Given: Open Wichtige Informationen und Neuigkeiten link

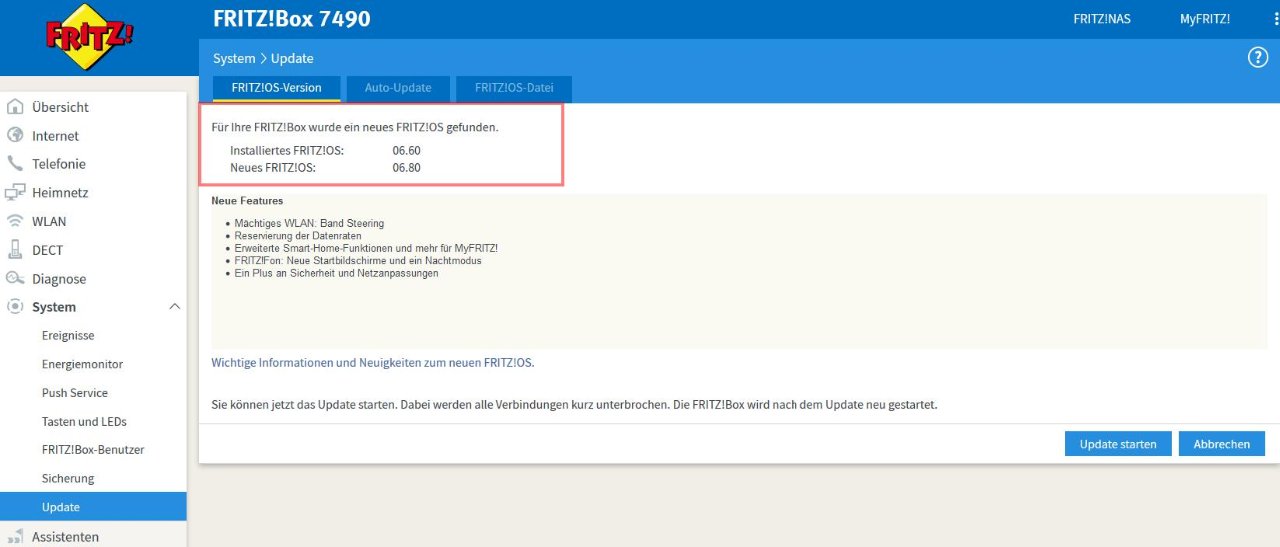Looking at the screenshot, I should click(x=373, y=363).
